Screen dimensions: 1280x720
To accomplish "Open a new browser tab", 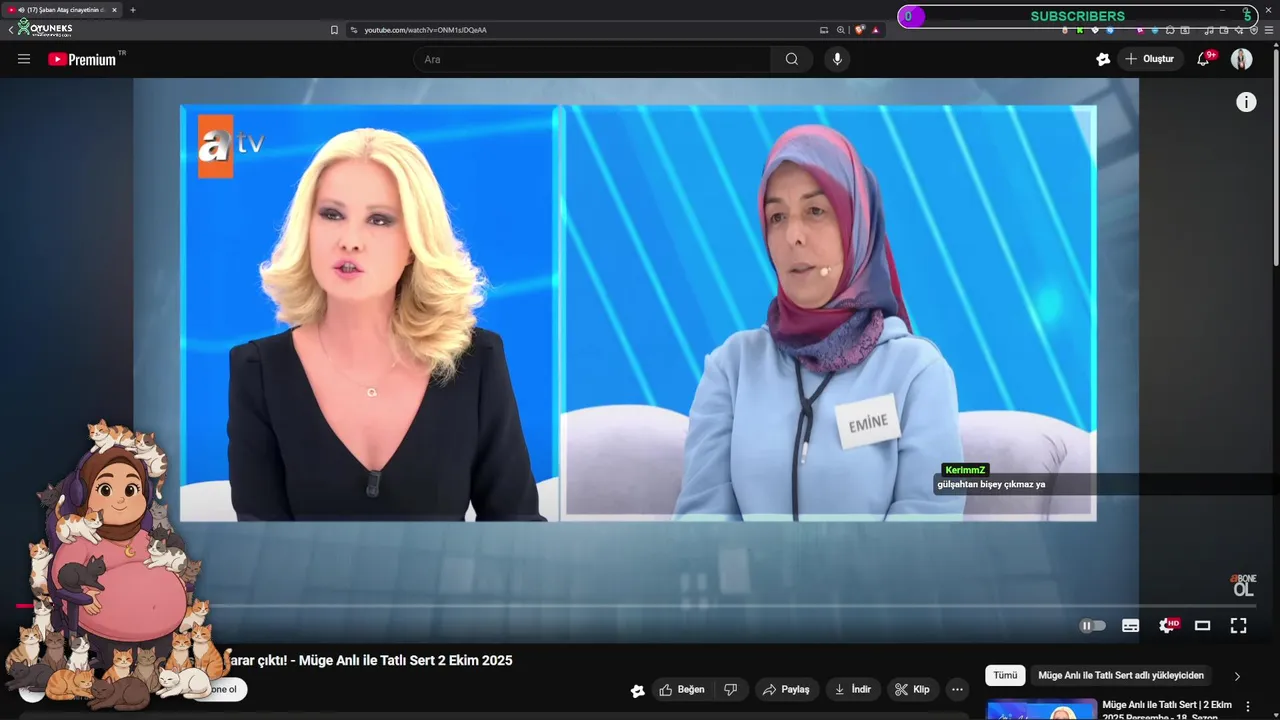I will 133,10.
